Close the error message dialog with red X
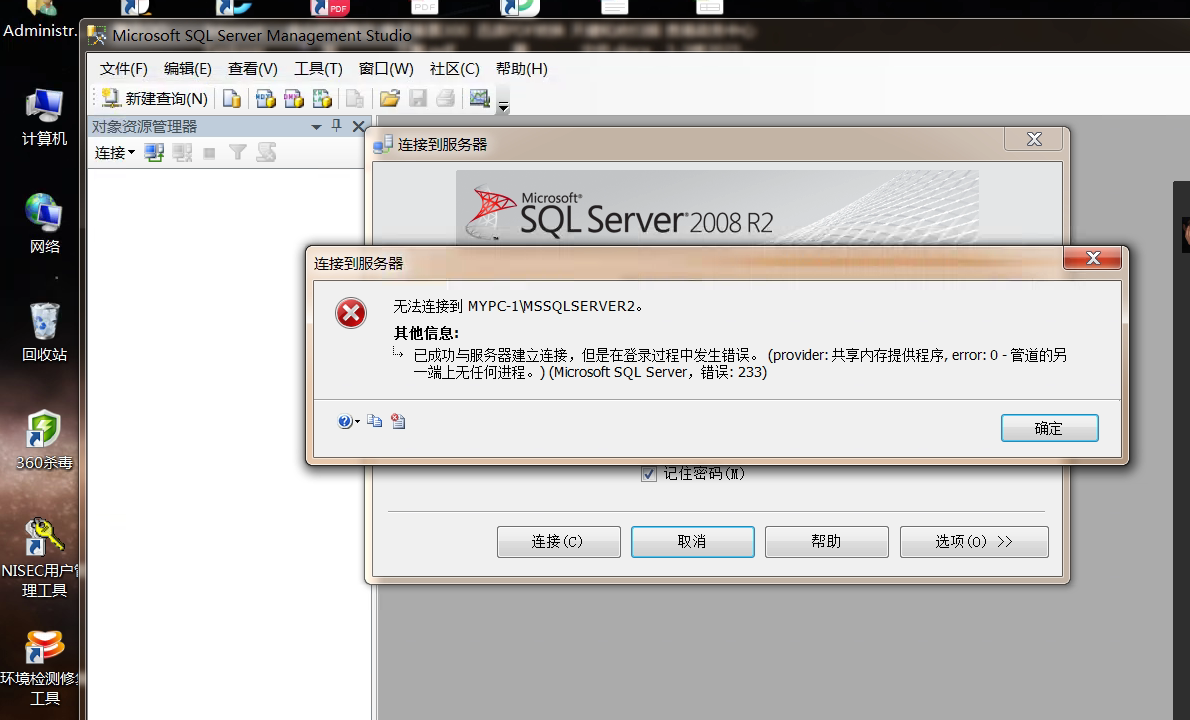This screenshot has height=720, width=1190. [x=1093, y=258]
